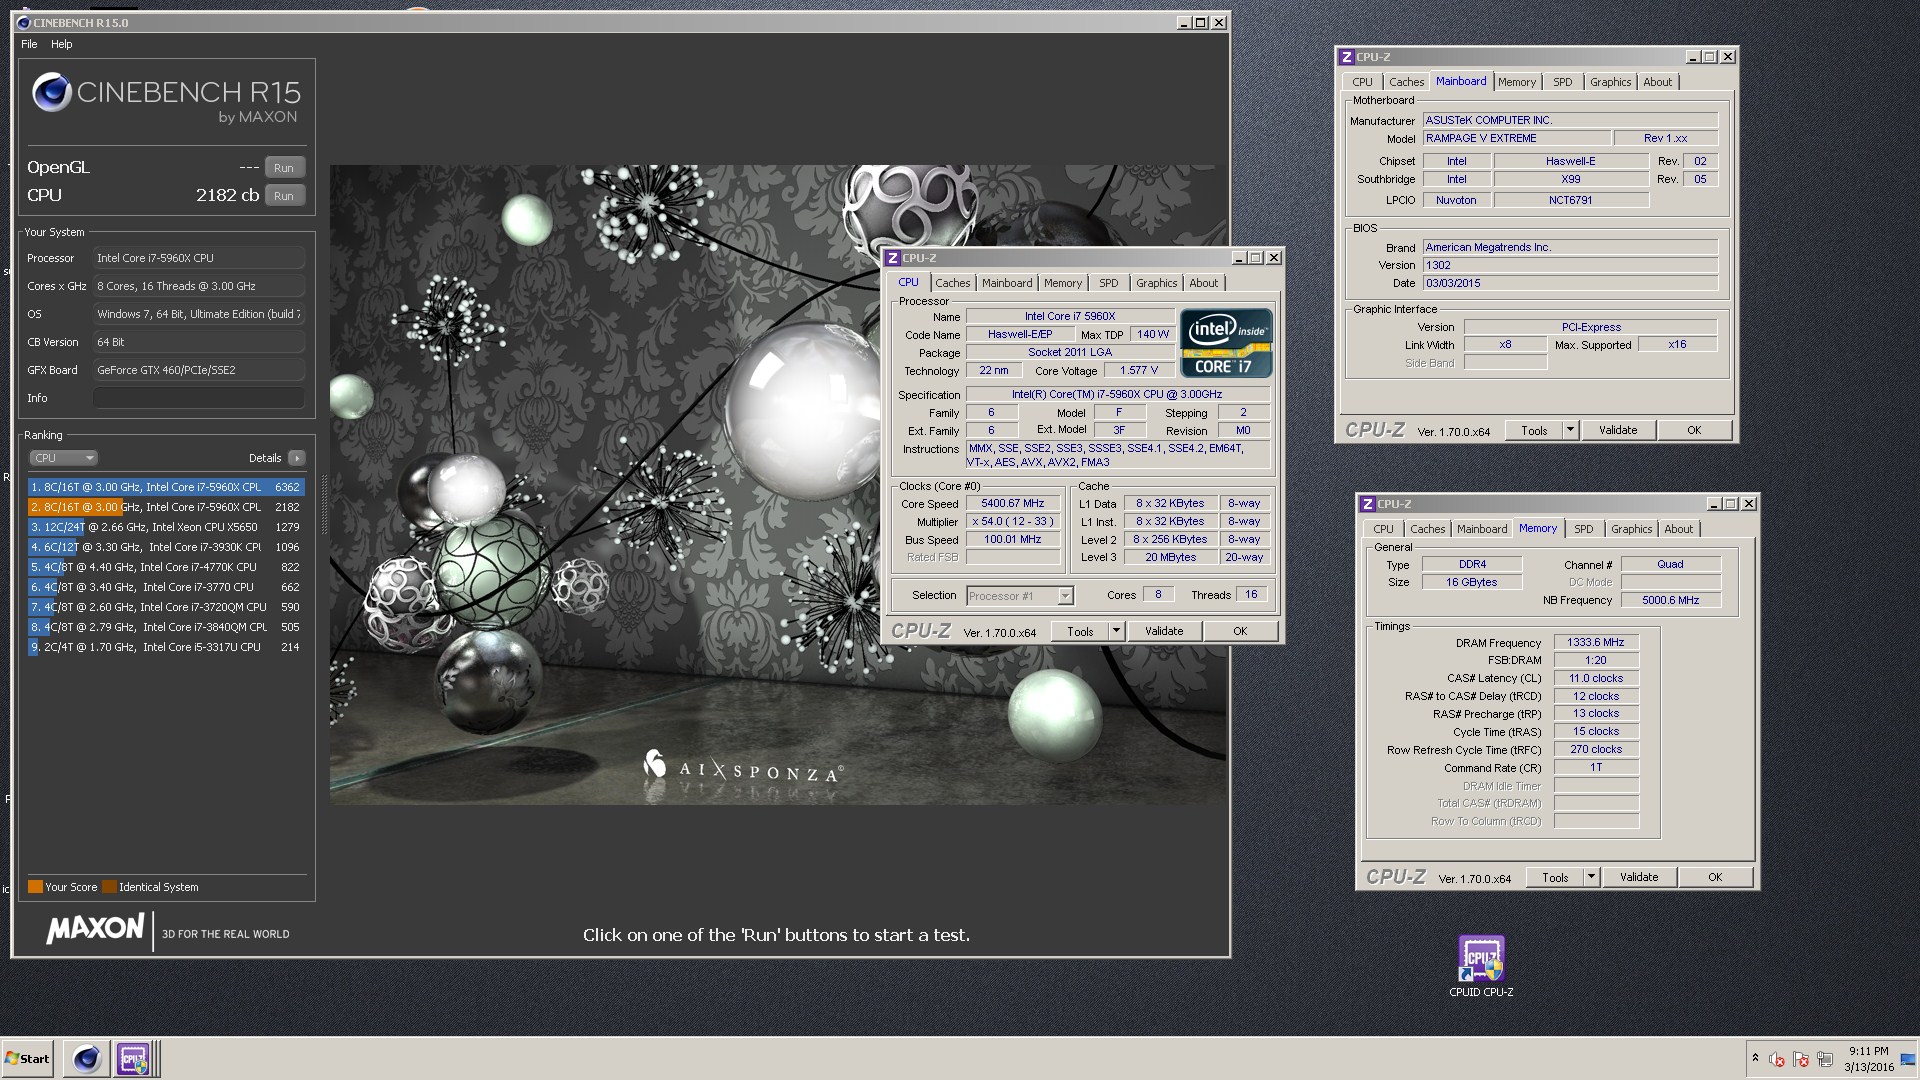Click the Info input field in Your System

pos(199,398)
